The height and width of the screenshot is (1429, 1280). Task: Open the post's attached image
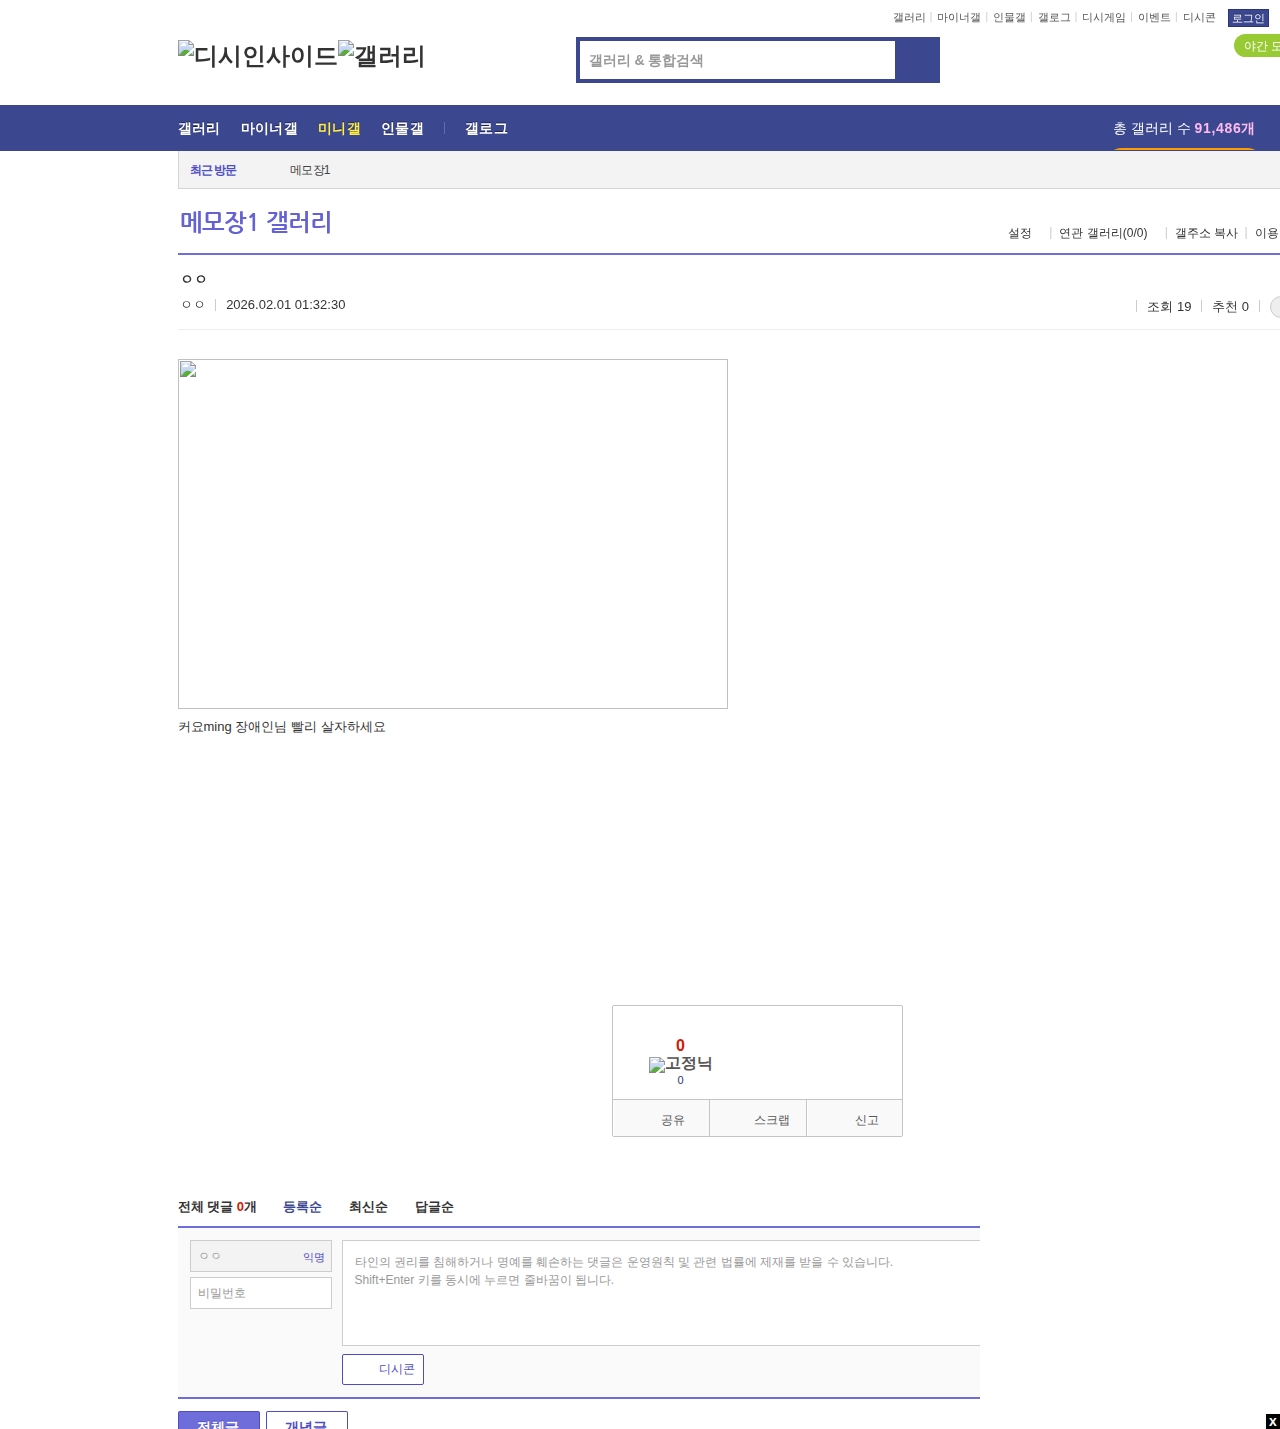point(453,534)
